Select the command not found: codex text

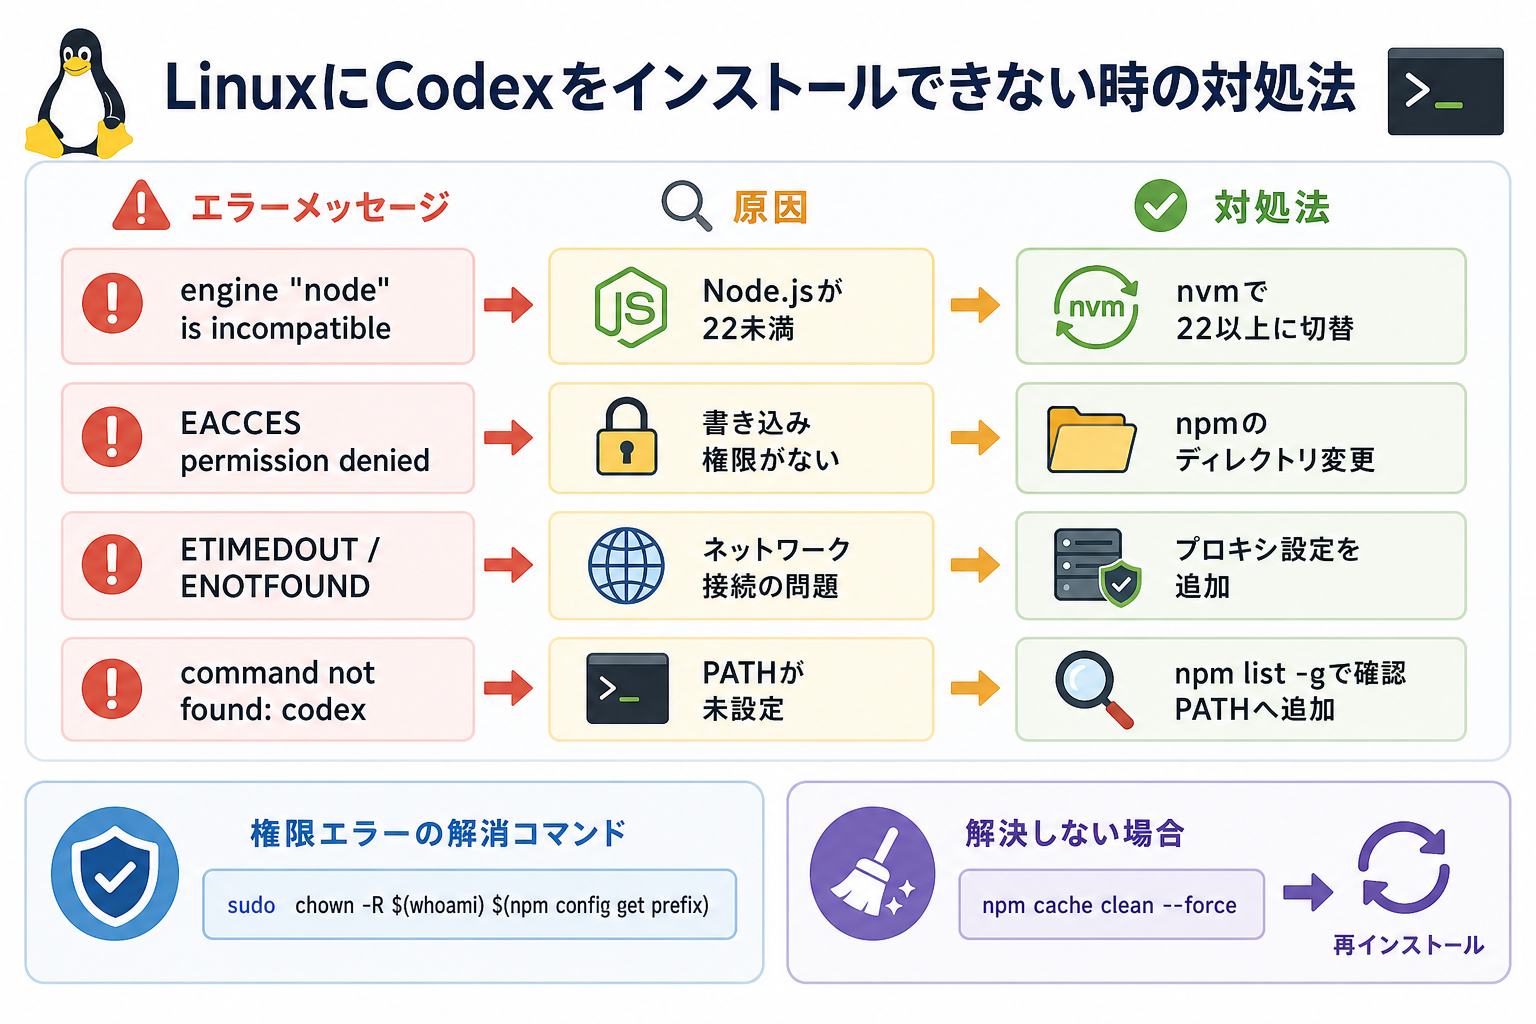tap(277, 691)
